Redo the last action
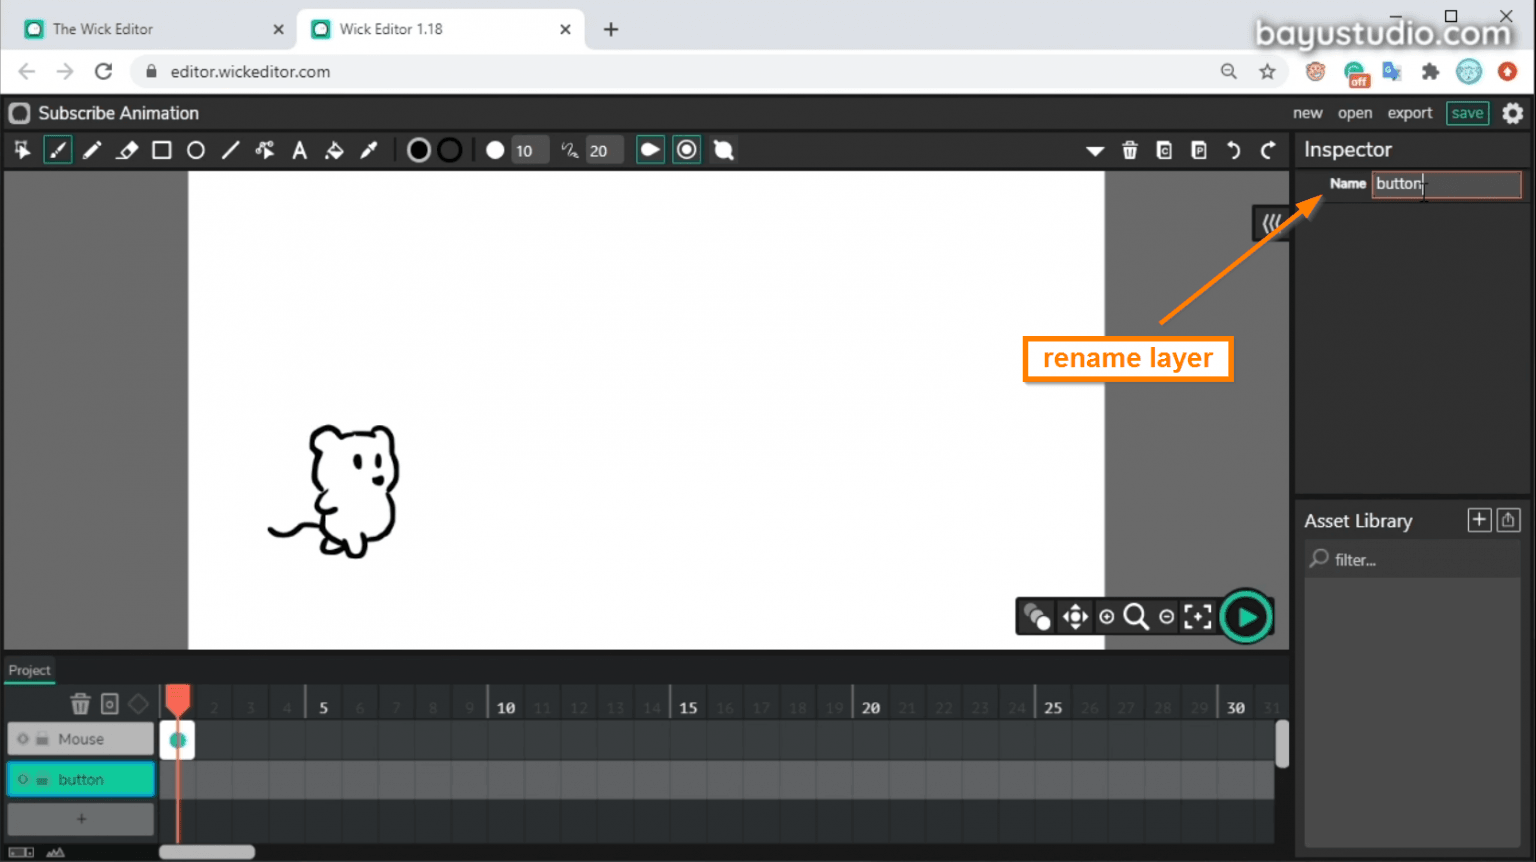The height and width of the screenshot is (862, 1536). click(1268, 150)
